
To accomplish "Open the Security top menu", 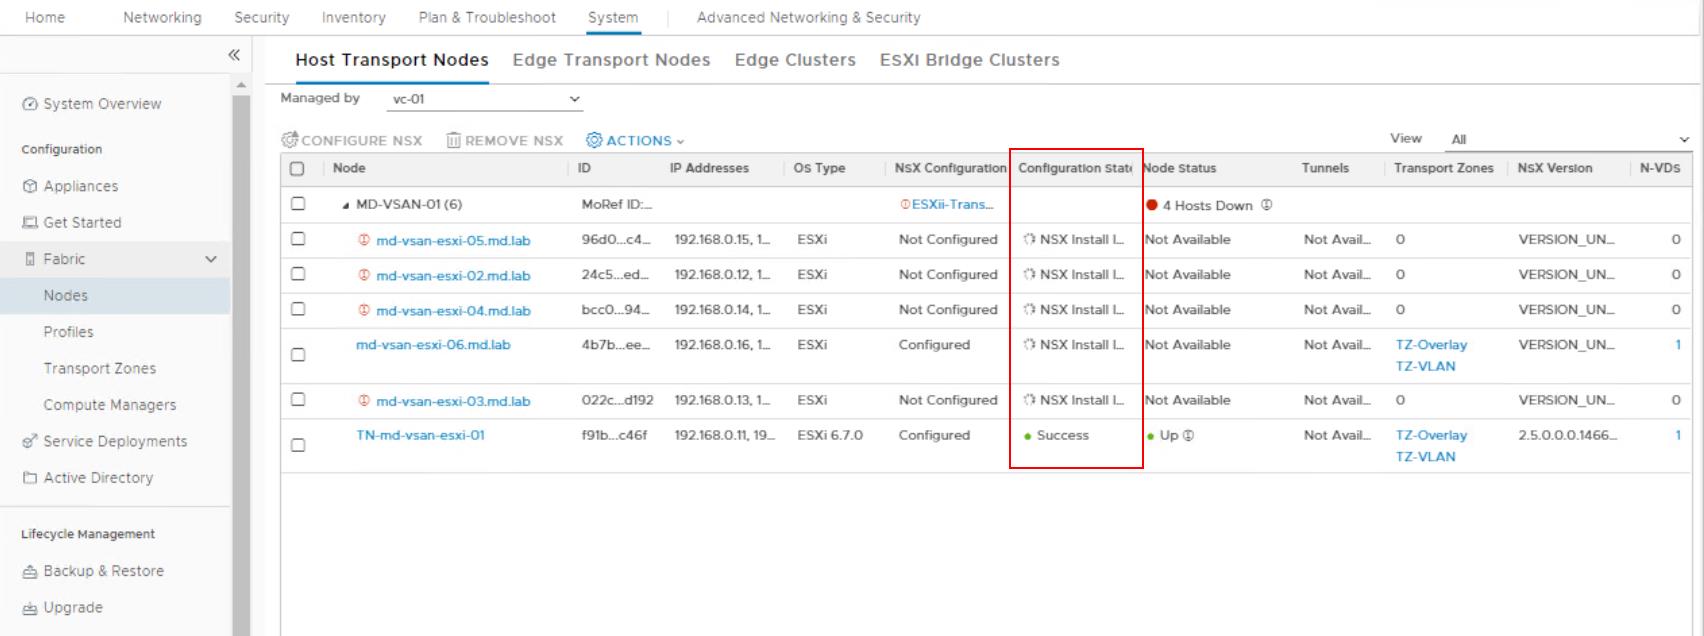I will click(262, 17).
